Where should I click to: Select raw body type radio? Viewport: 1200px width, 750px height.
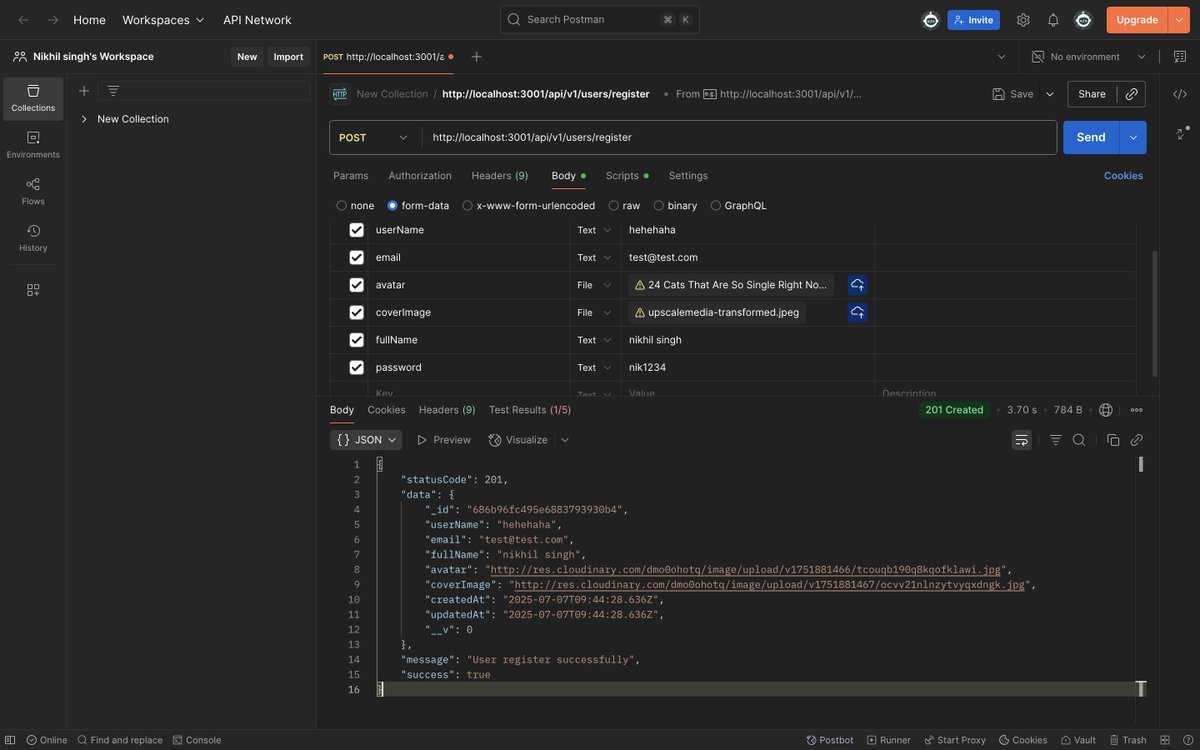(x=613, y=205)
